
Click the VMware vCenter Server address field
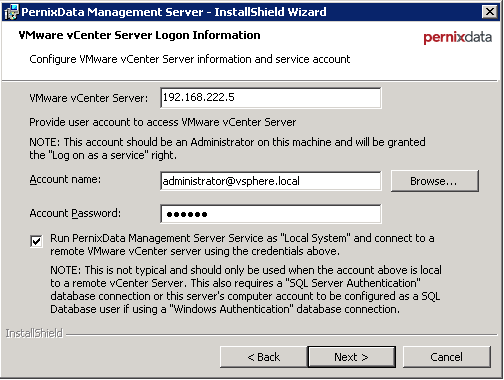point(271,98)
